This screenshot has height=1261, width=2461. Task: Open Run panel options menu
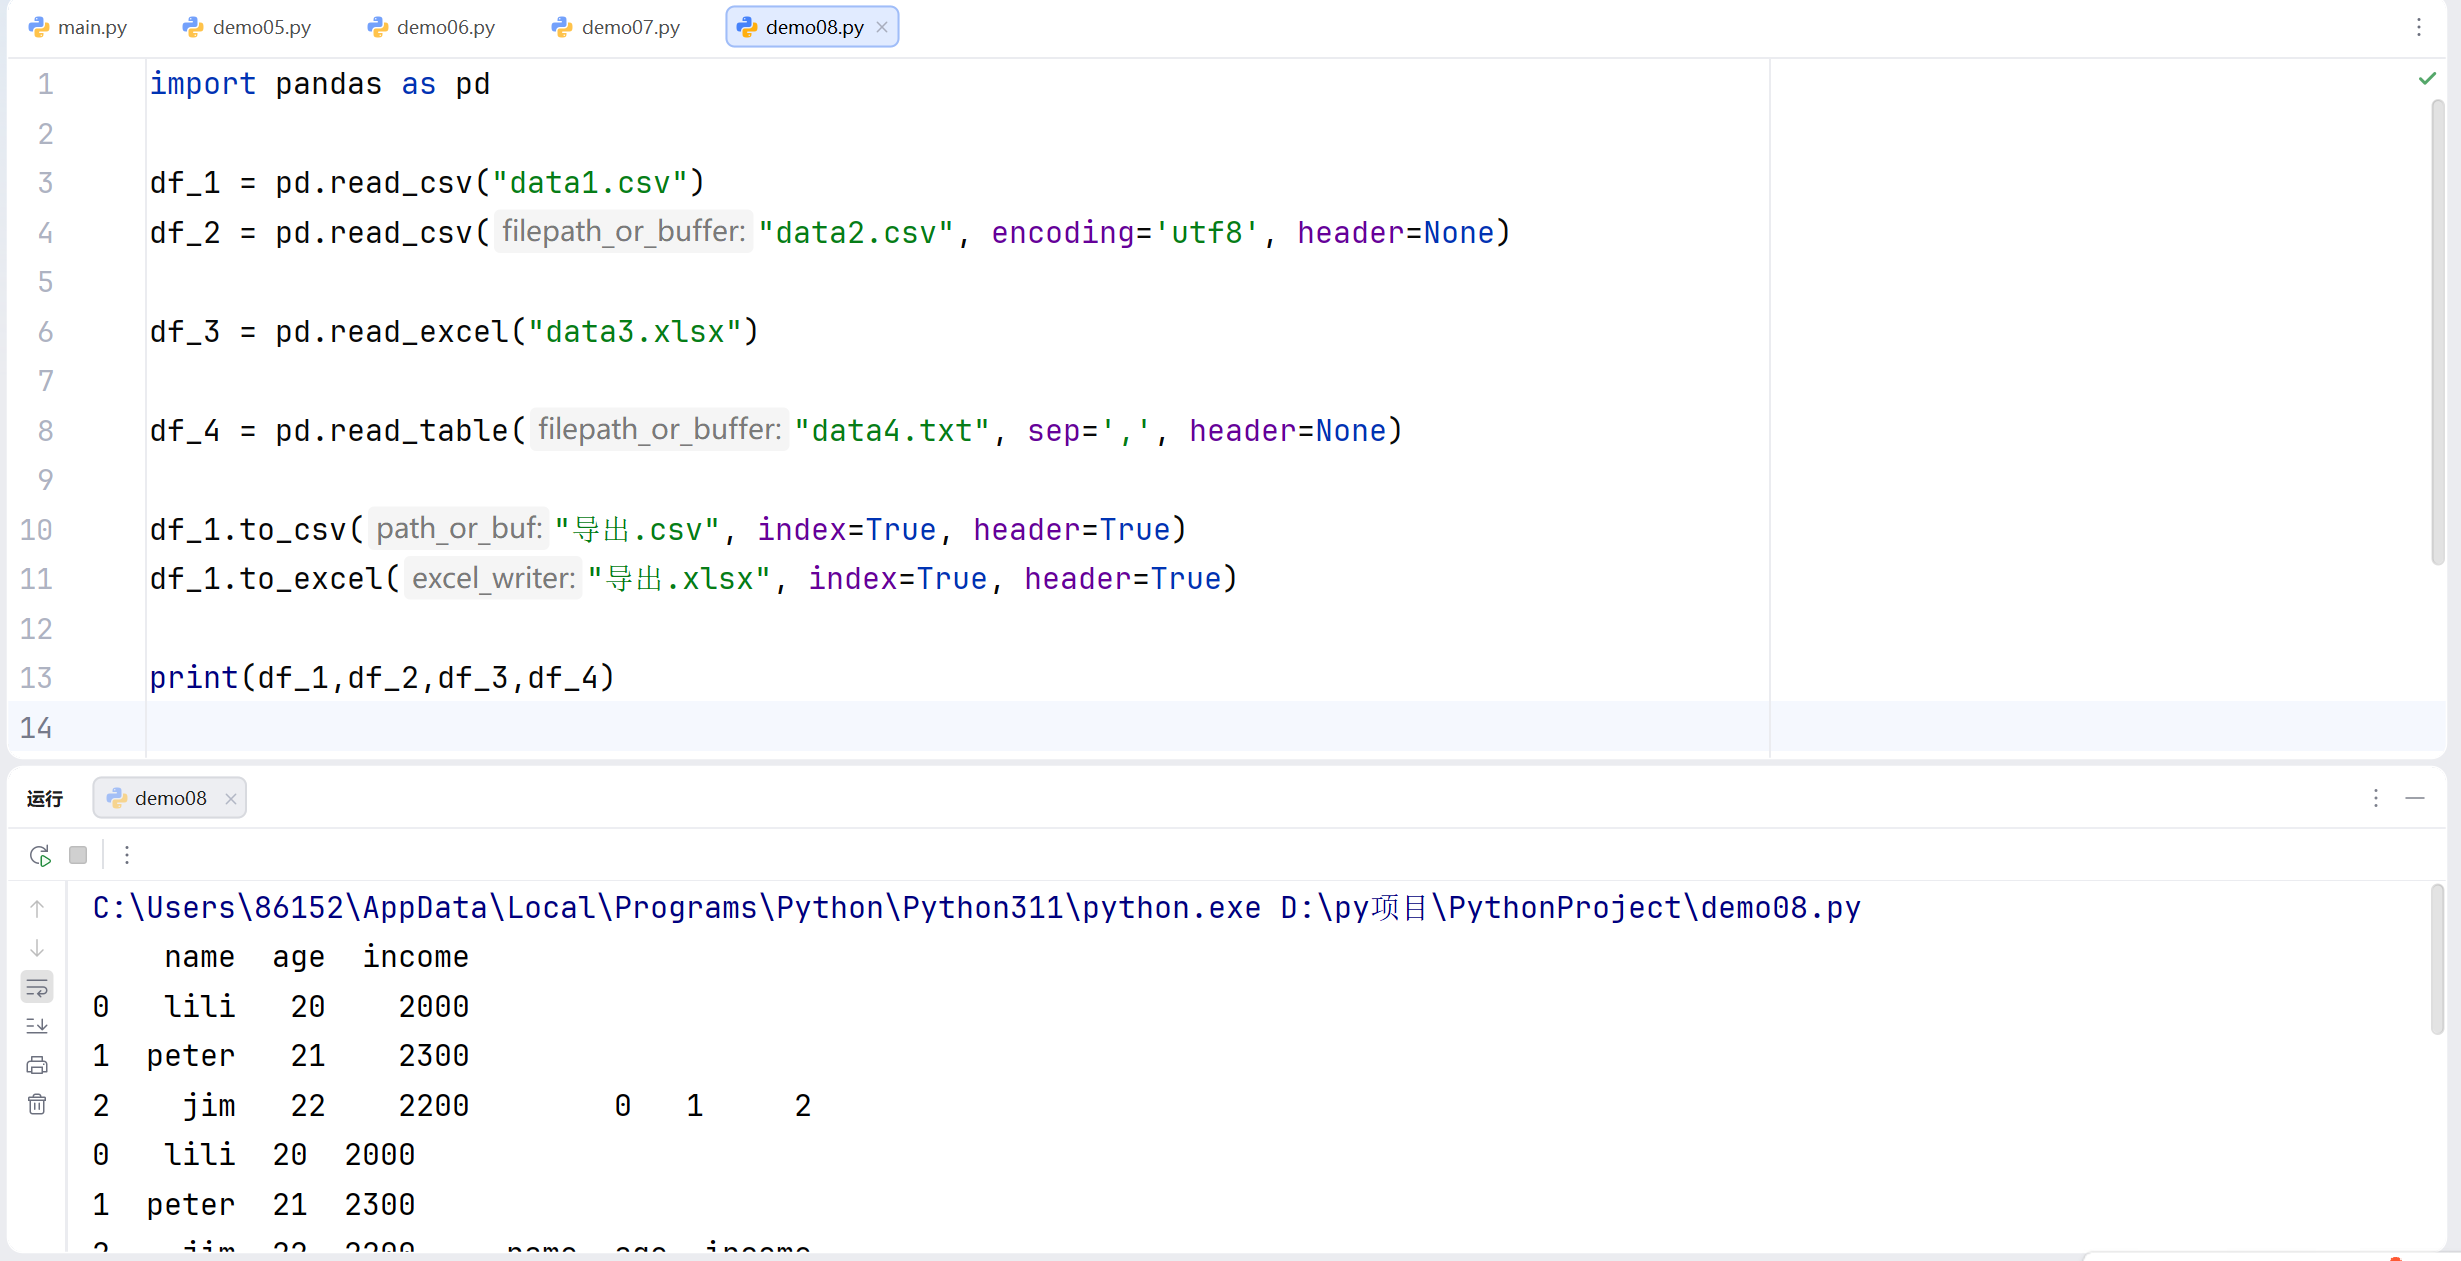coord(2376,798)
